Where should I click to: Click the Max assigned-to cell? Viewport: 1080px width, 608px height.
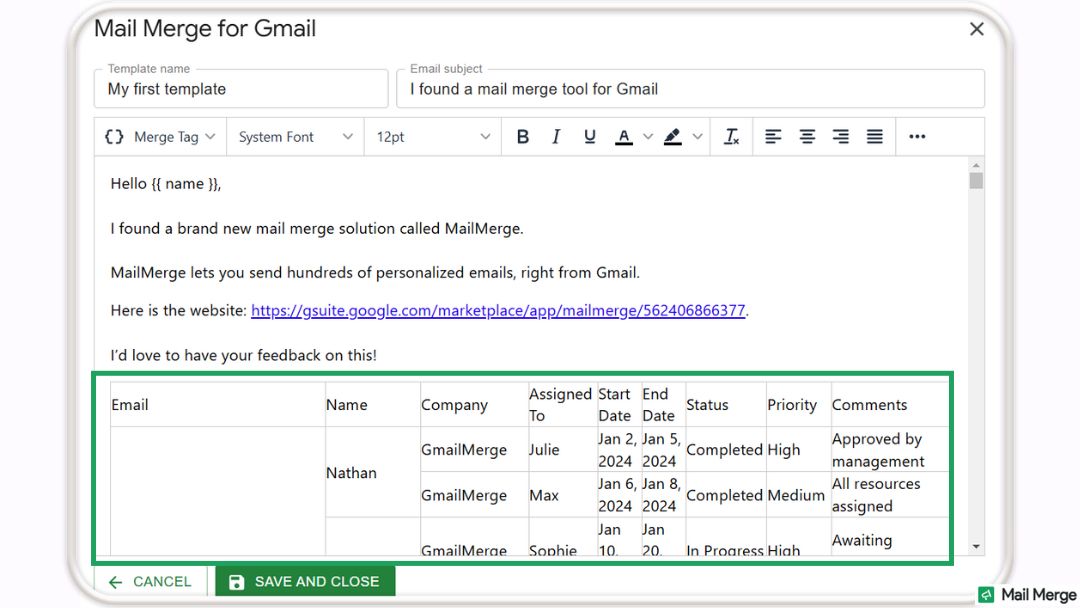click(562, 495)
